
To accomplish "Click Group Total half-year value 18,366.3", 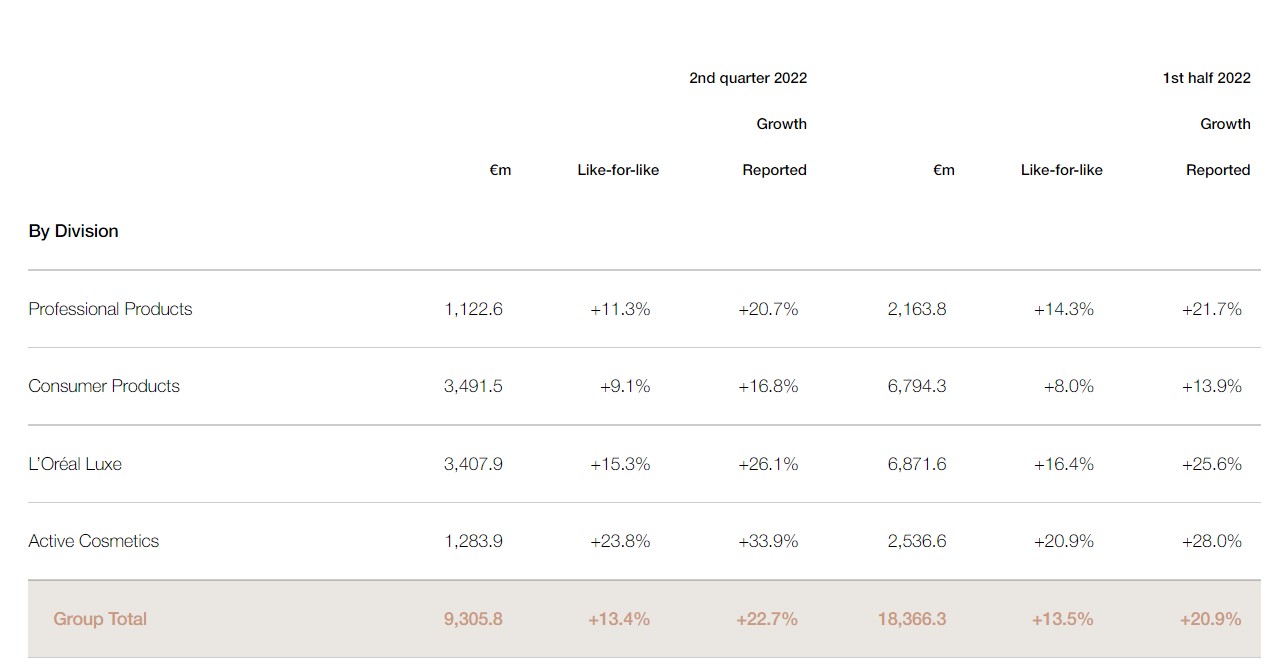I will [x=911, y=619].
